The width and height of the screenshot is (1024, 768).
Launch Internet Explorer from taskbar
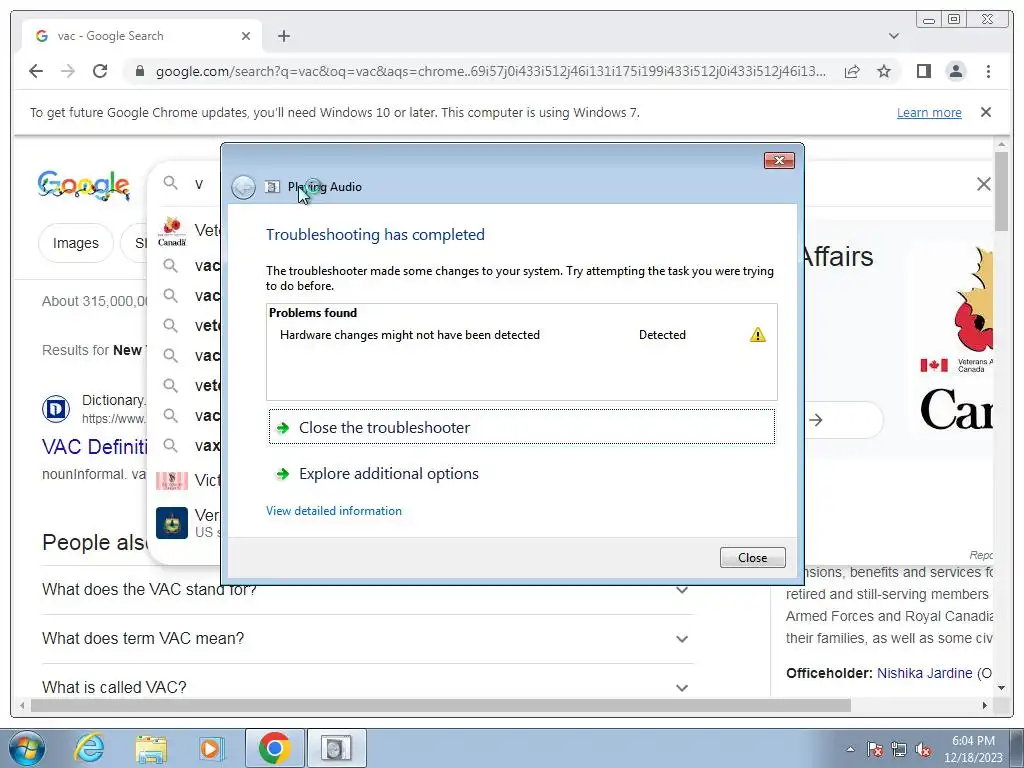coord(89,748)
